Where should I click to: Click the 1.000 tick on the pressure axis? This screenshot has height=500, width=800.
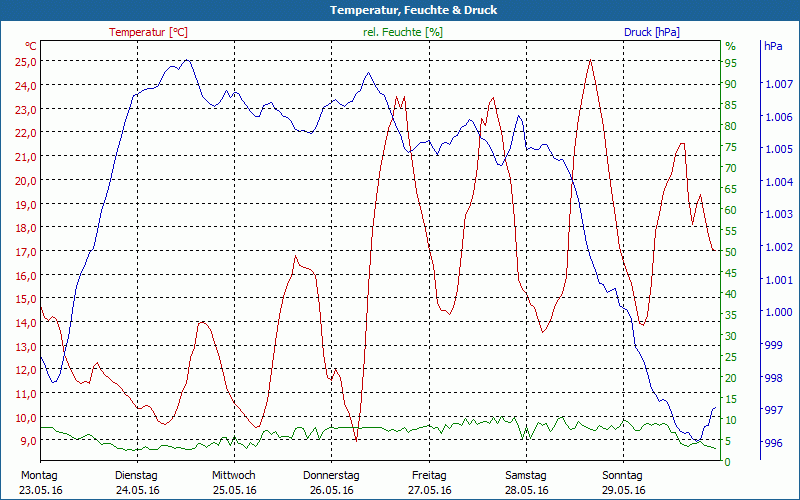click(777, 312)
